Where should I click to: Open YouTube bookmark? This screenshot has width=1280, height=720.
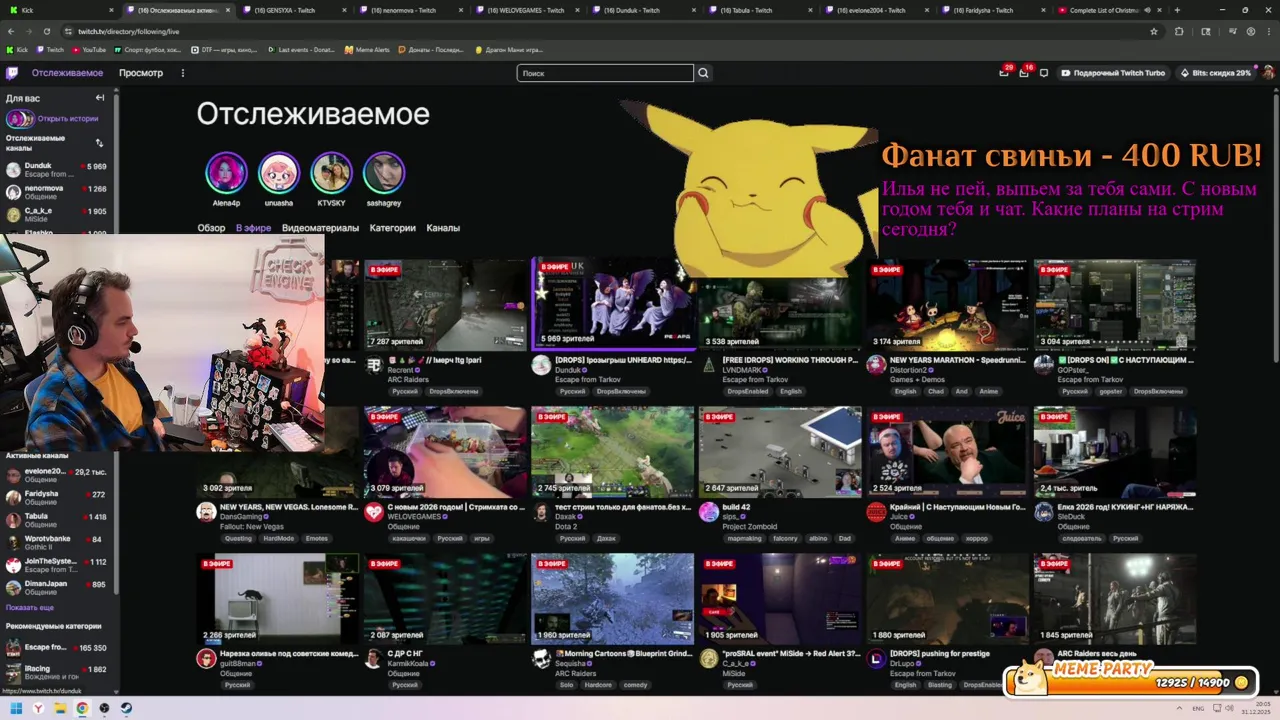89,49
